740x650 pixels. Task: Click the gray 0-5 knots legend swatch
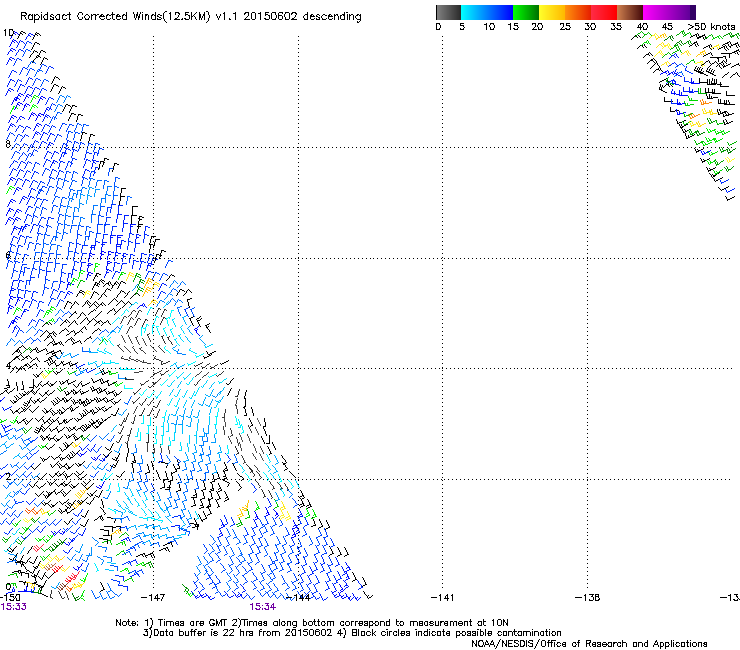[448, 12]
